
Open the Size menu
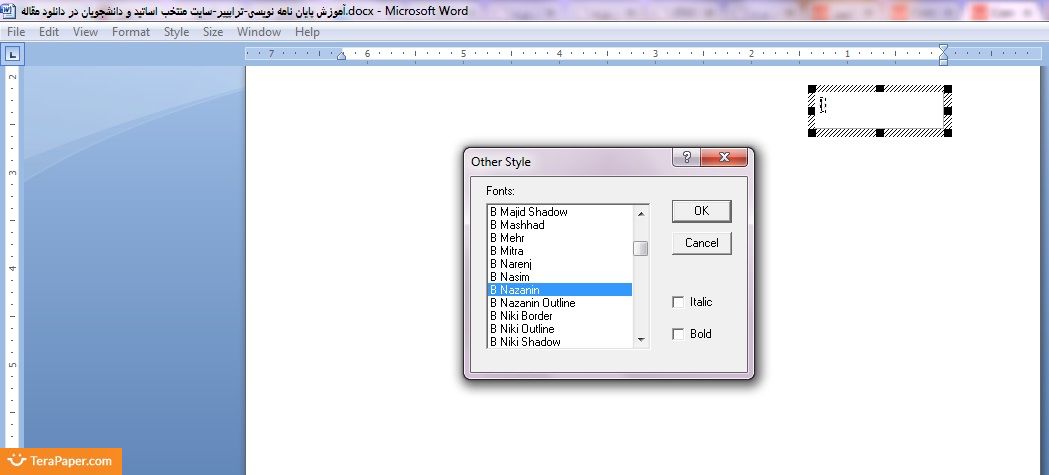(213, 31)
